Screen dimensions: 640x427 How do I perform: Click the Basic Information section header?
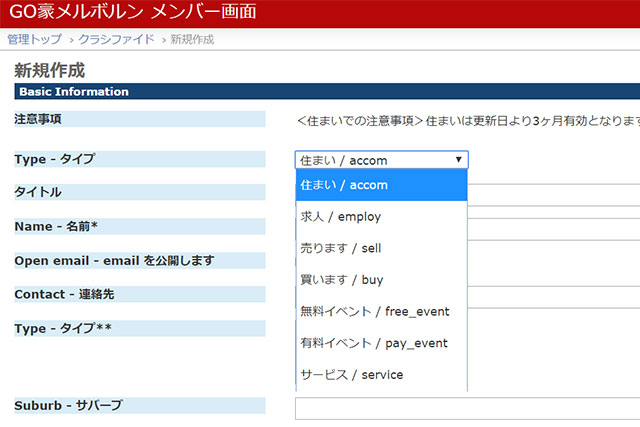coord(74,92)
